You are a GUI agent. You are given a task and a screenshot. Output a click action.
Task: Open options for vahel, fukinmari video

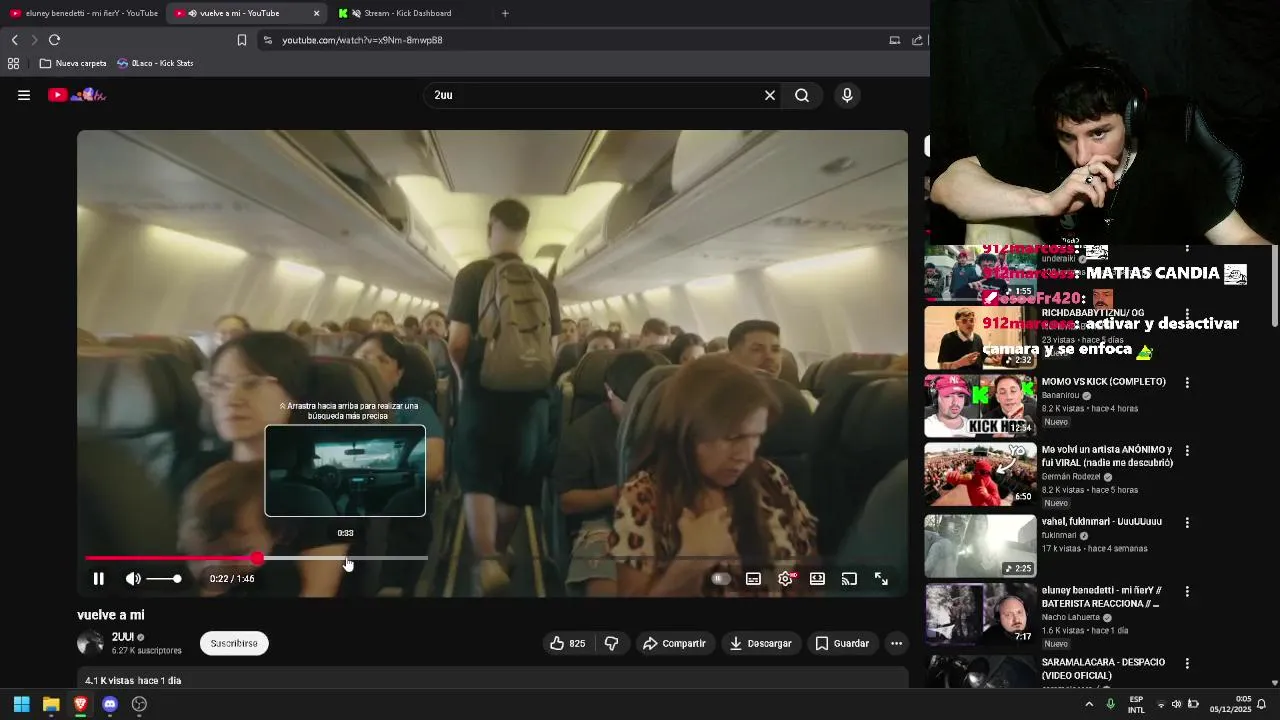[x=1187, y=522]
